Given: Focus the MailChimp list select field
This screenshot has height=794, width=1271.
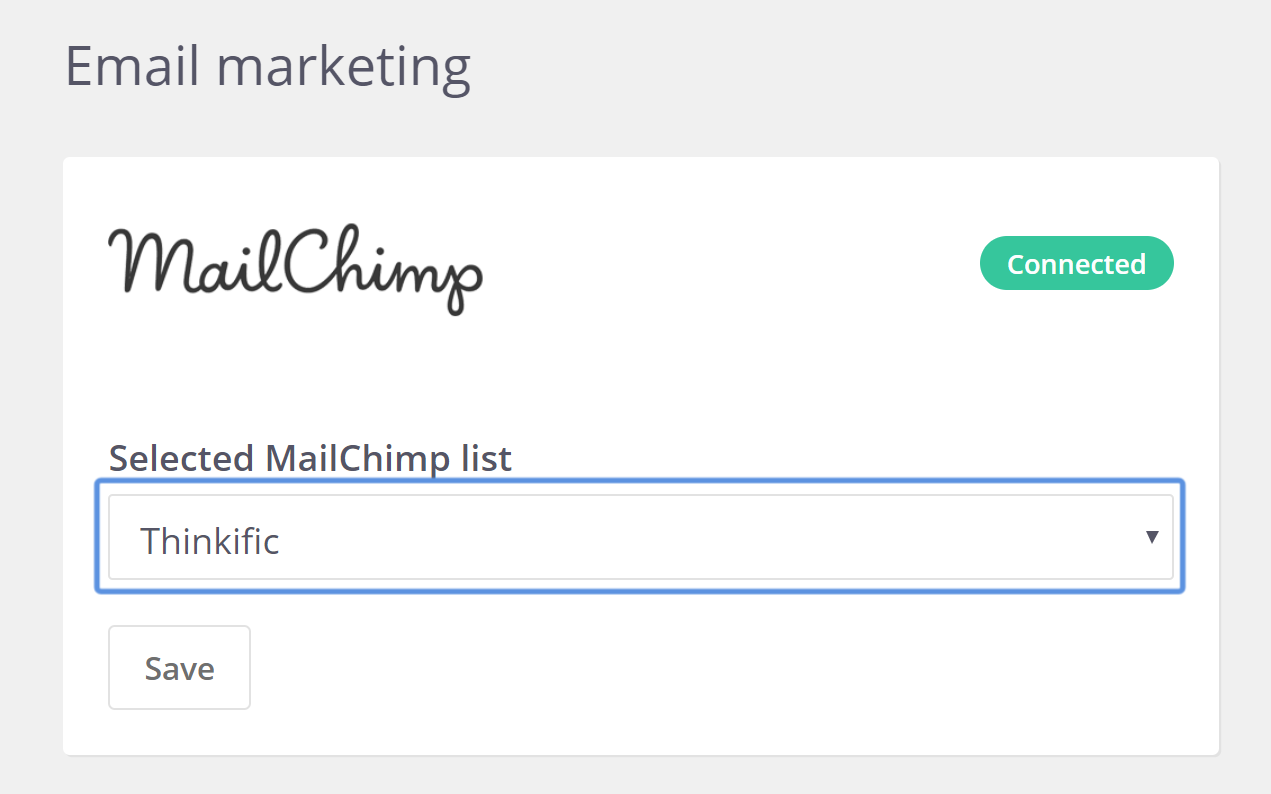Looking at the screenshot, I should (640, 537).
